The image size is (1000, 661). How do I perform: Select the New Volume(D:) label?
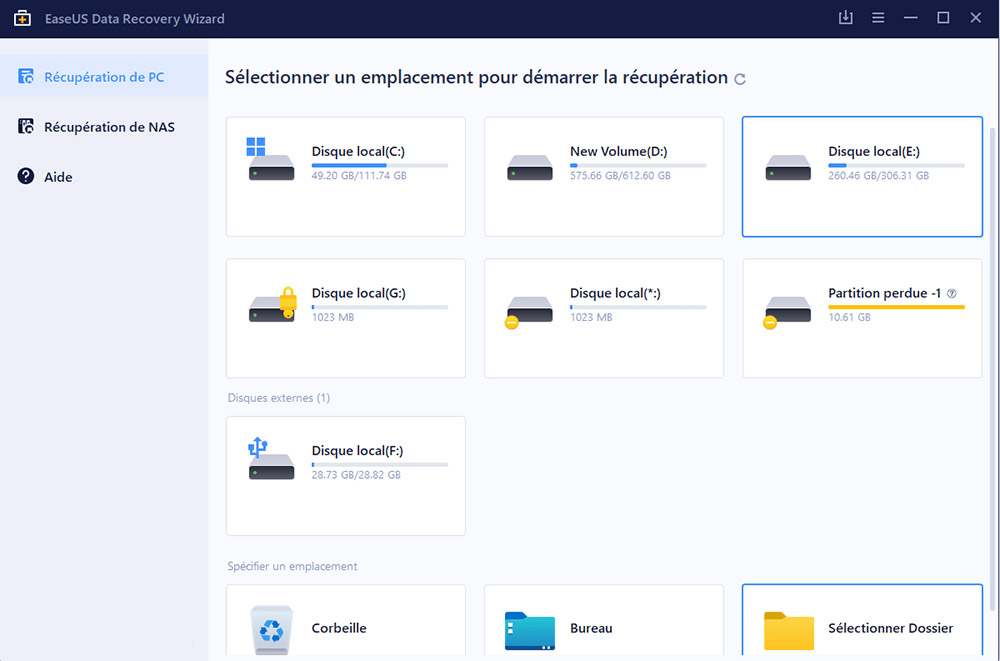(619, 151)
